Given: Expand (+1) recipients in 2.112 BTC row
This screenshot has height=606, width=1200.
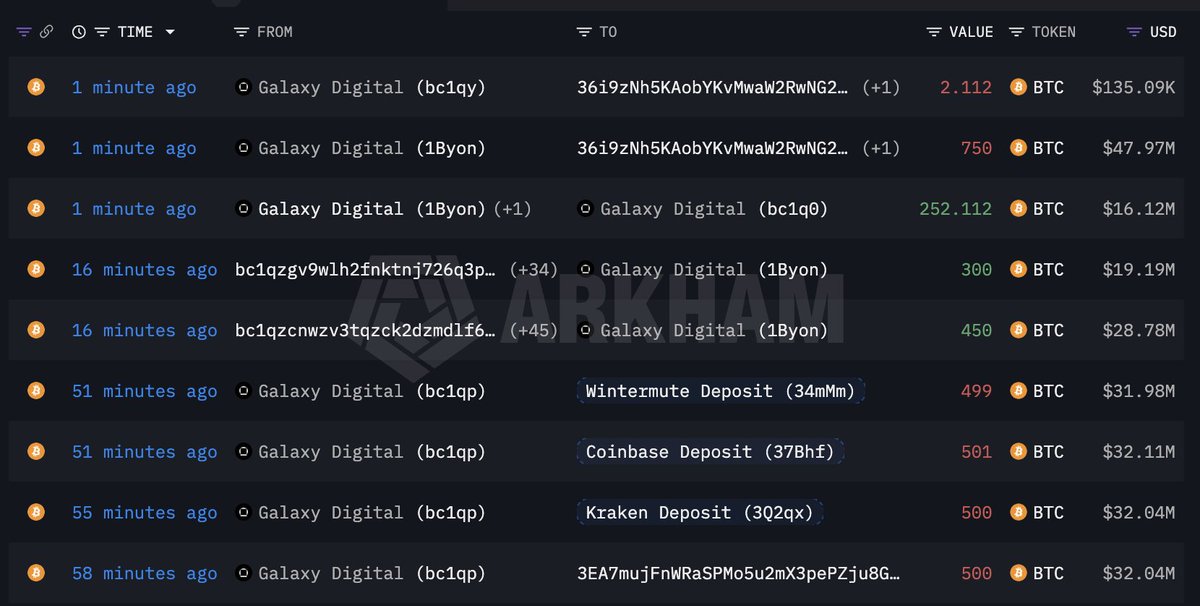Looking at the screenshot, I should [880, 88].
